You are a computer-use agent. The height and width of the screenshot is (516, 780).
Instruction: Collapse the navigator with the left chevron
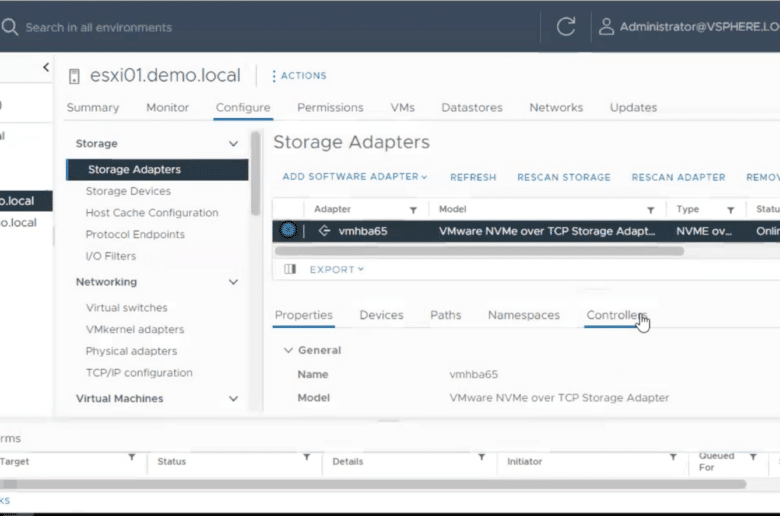click(46, 67)
